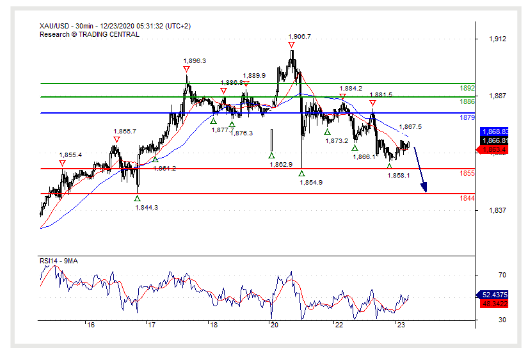Image resolution: width=525 pixels, height=360 pixels.
Task: Click red triangle marker under 1,884.2
Action: coord(343,97)
